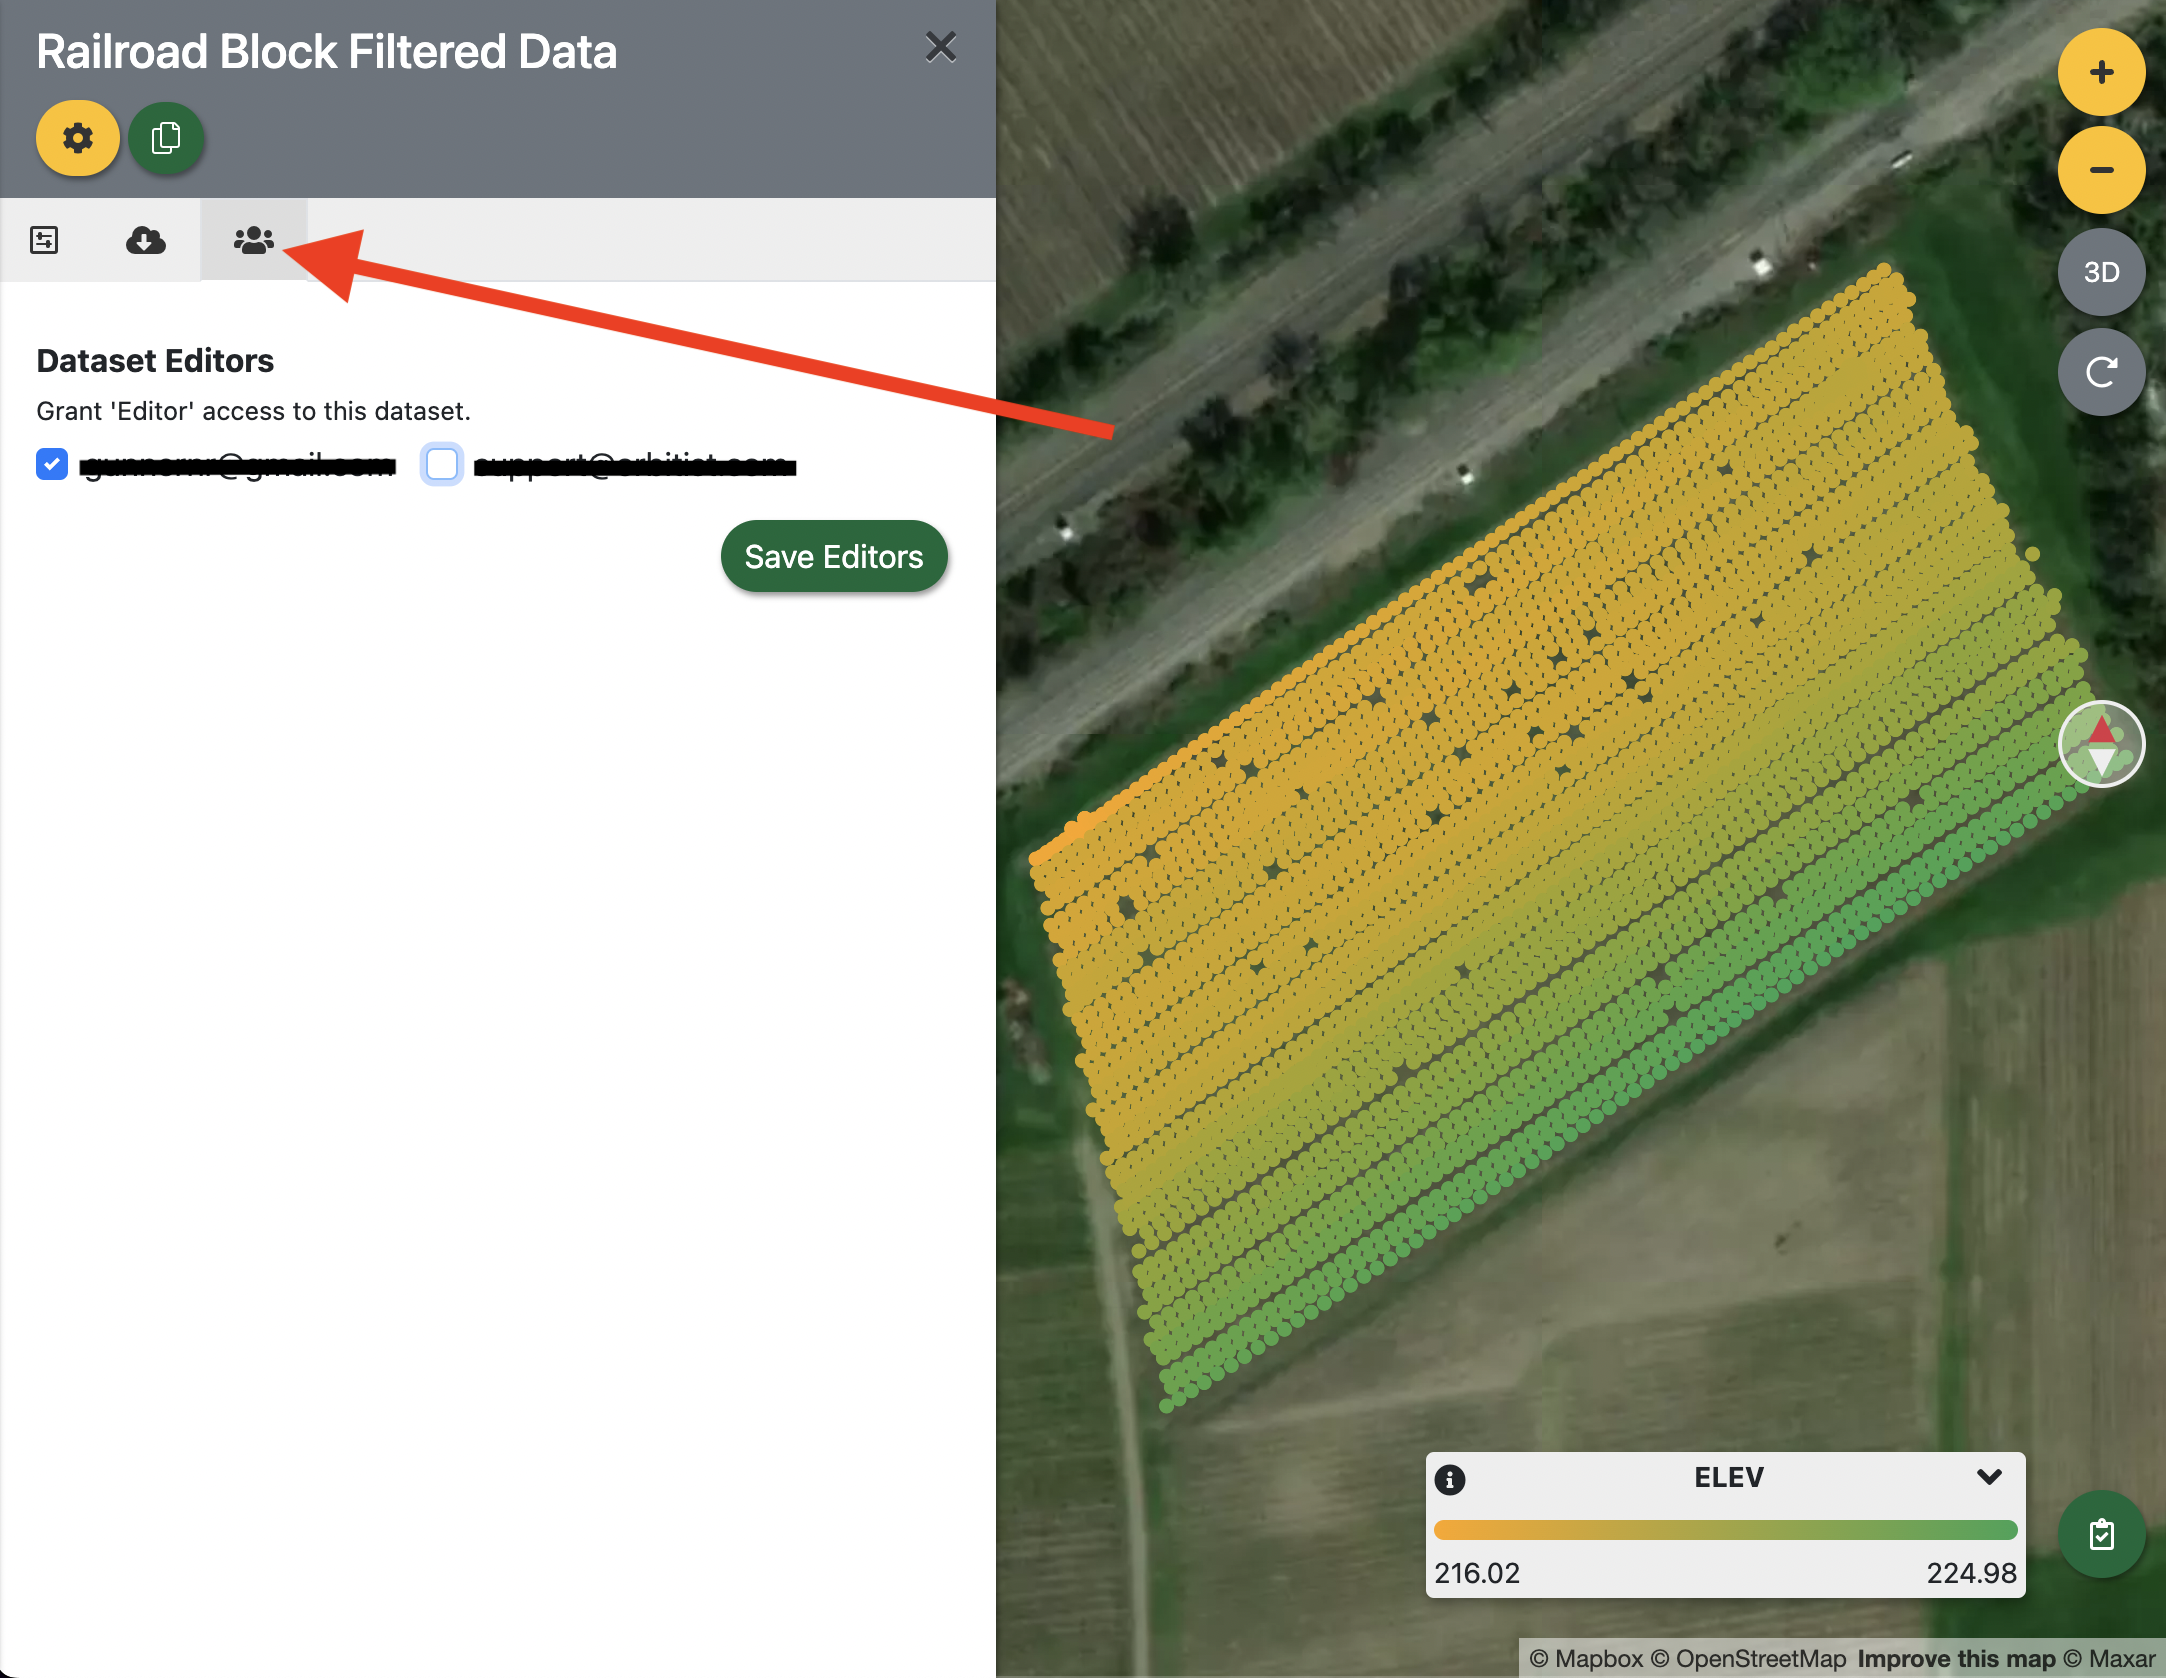Reset map bearing with the compass

coord(2101,744)
